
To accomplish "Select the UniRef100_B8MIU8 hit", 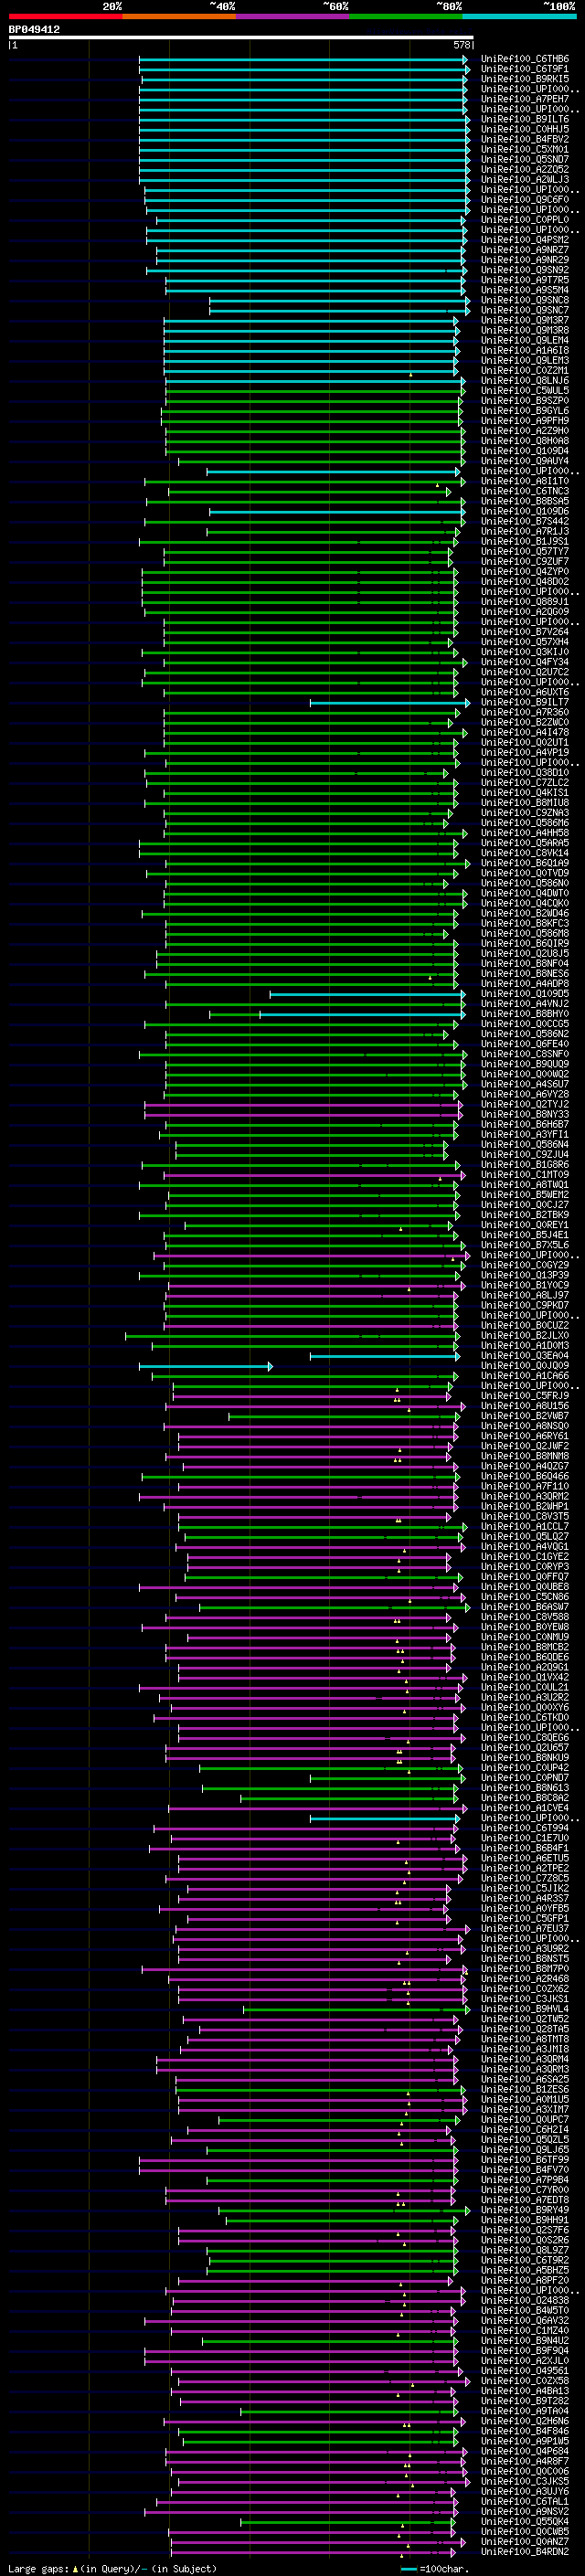I will pyautogui.click(x=525, y=802).
